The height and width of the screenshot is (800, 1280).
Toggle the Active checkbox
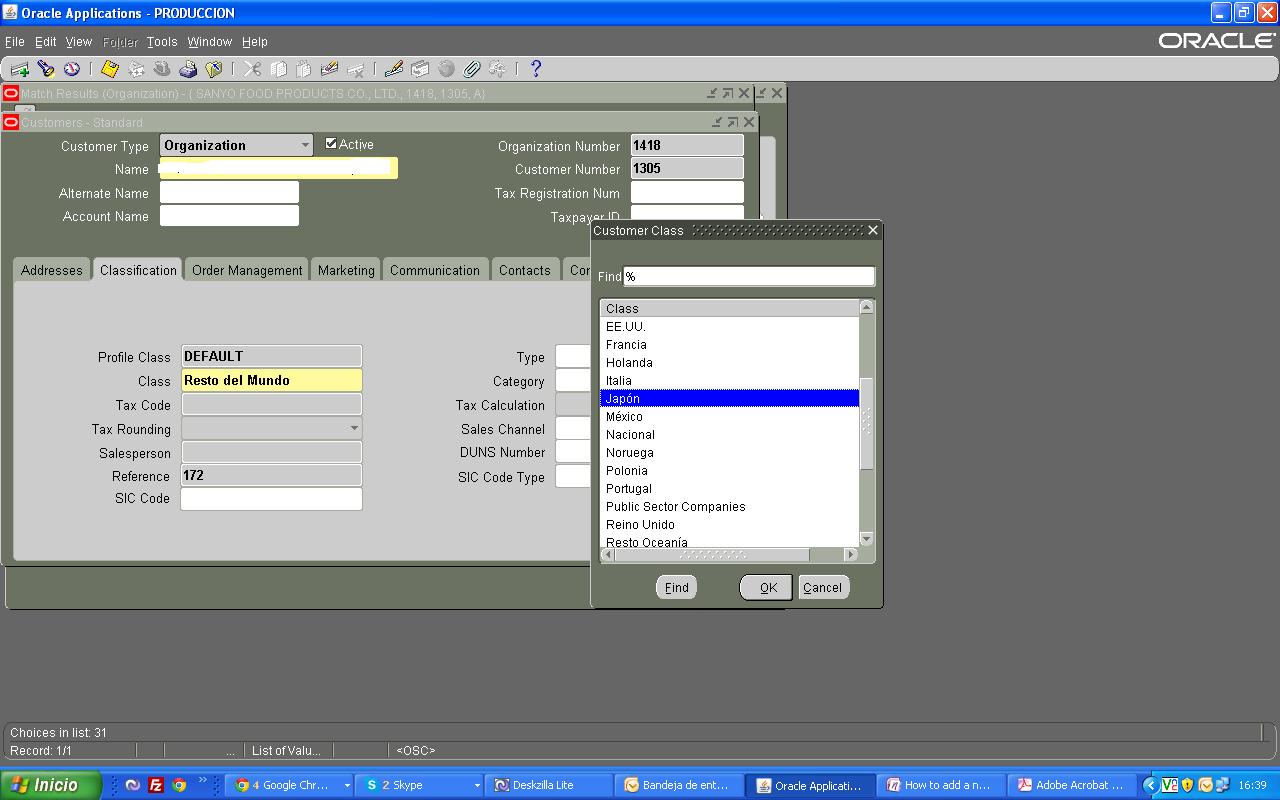click(x=331, y=144)
